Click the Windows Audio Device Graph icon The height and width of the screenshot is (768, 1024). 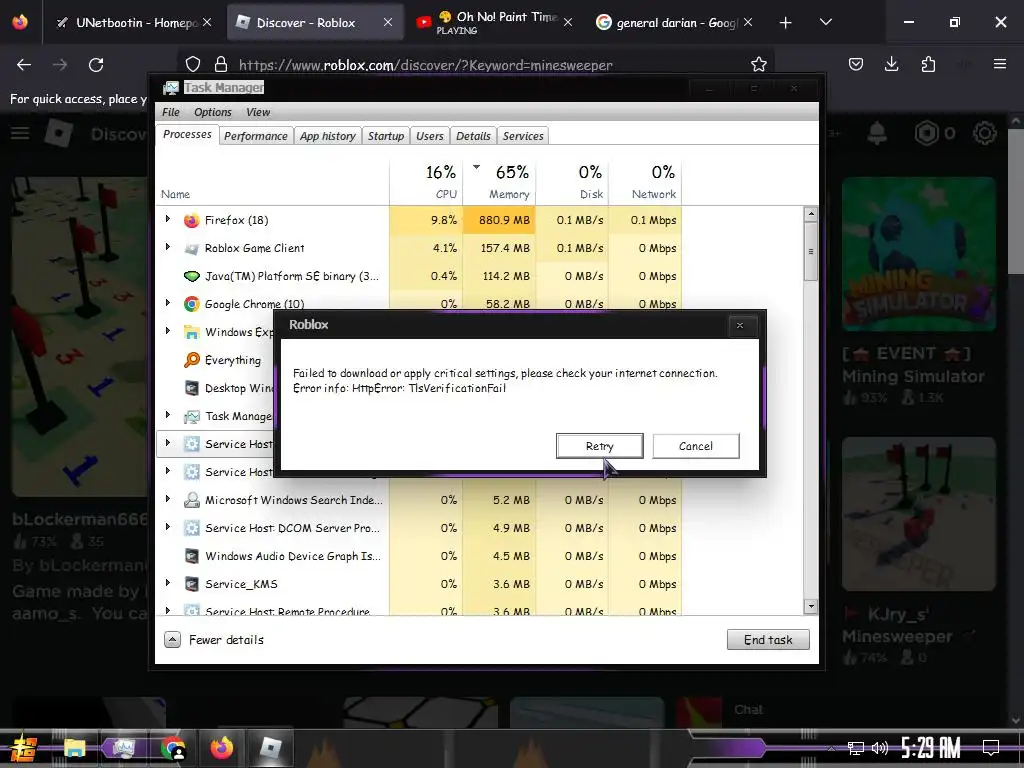(191, 556)
